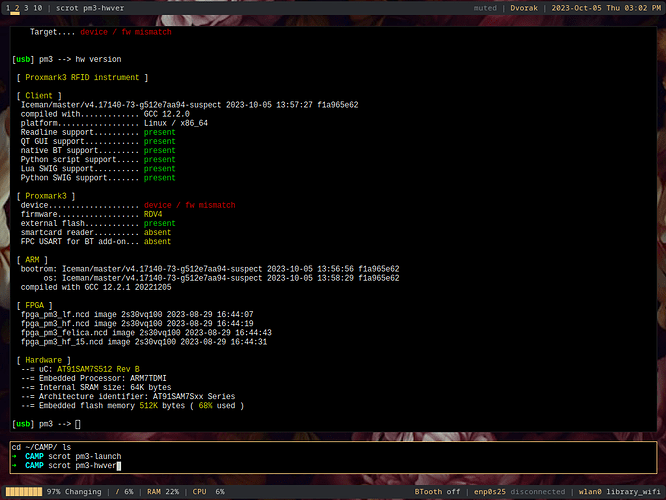This screenshot has width=666, height=500.
Task: Click the 'RAM 22%' status entry
Action: tap(163, 492)
